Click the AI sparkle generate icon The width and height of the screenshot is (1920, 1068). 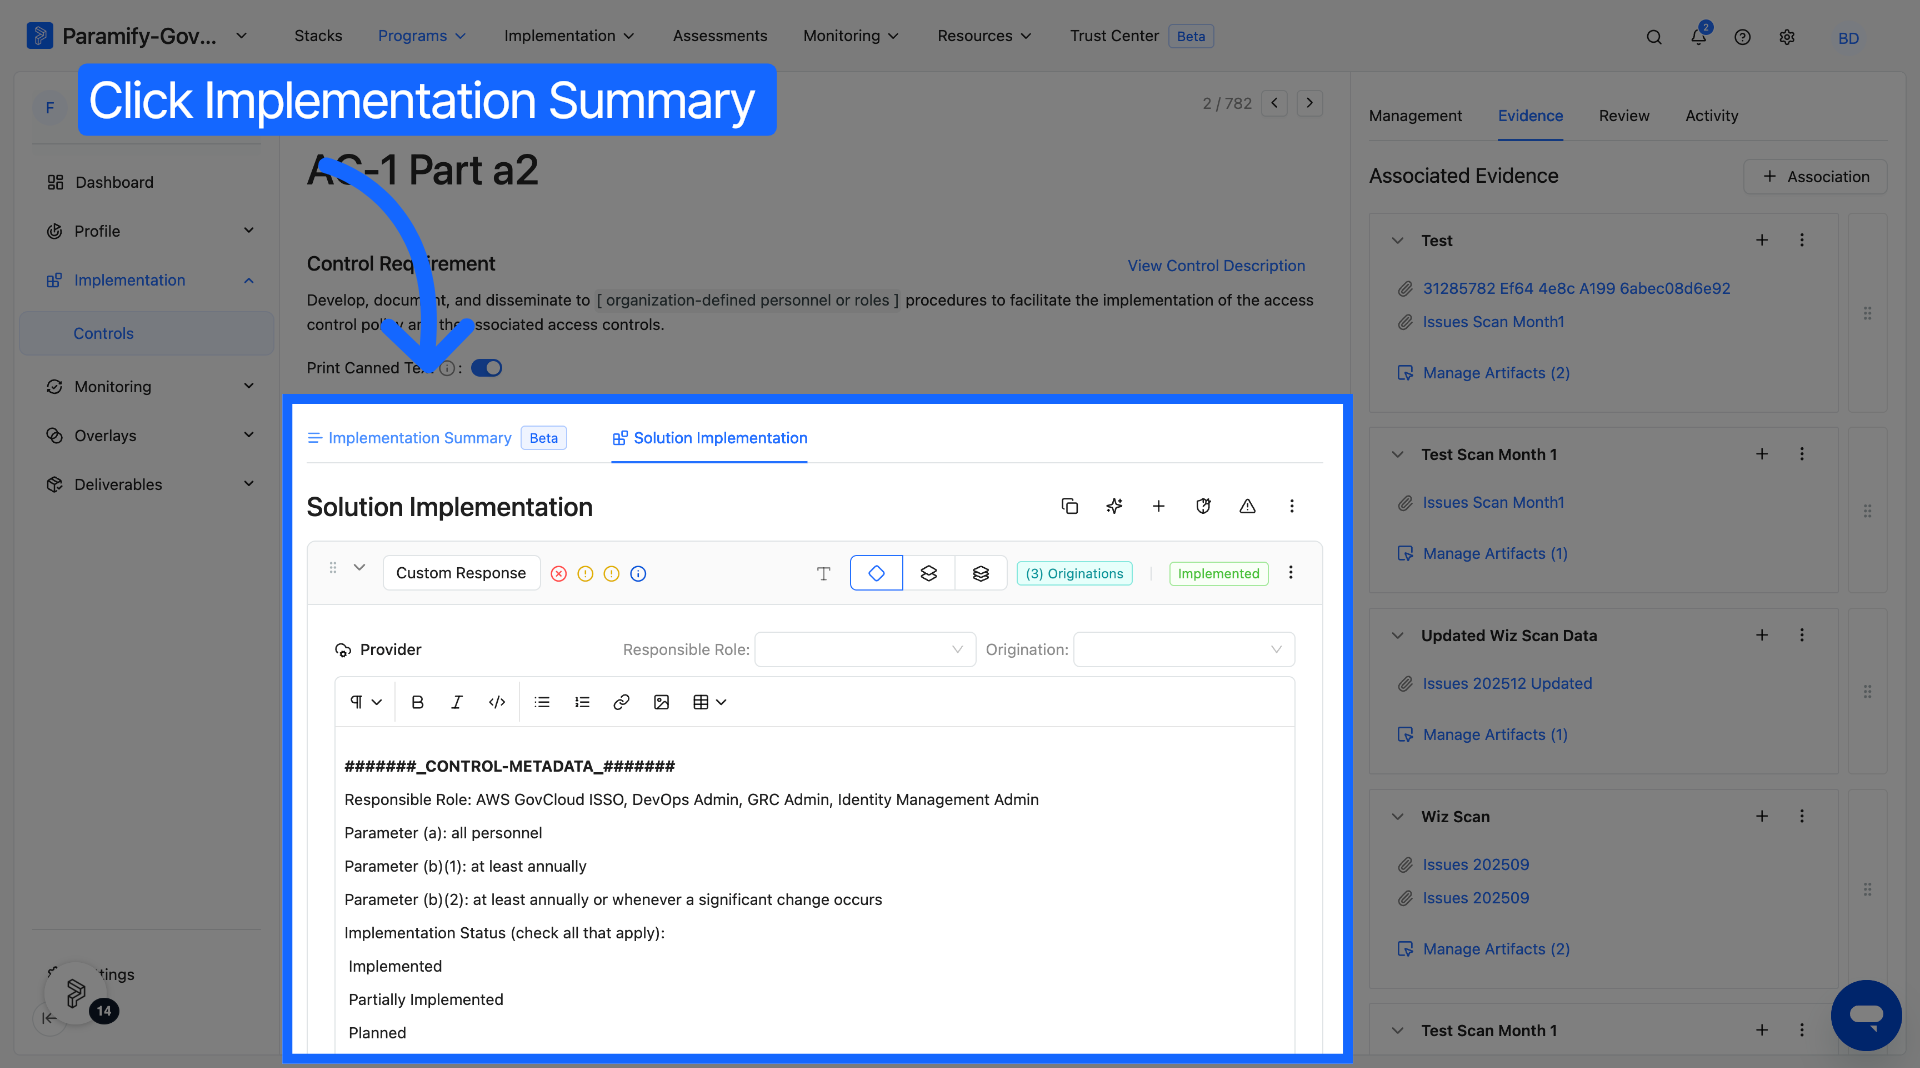1114,506
